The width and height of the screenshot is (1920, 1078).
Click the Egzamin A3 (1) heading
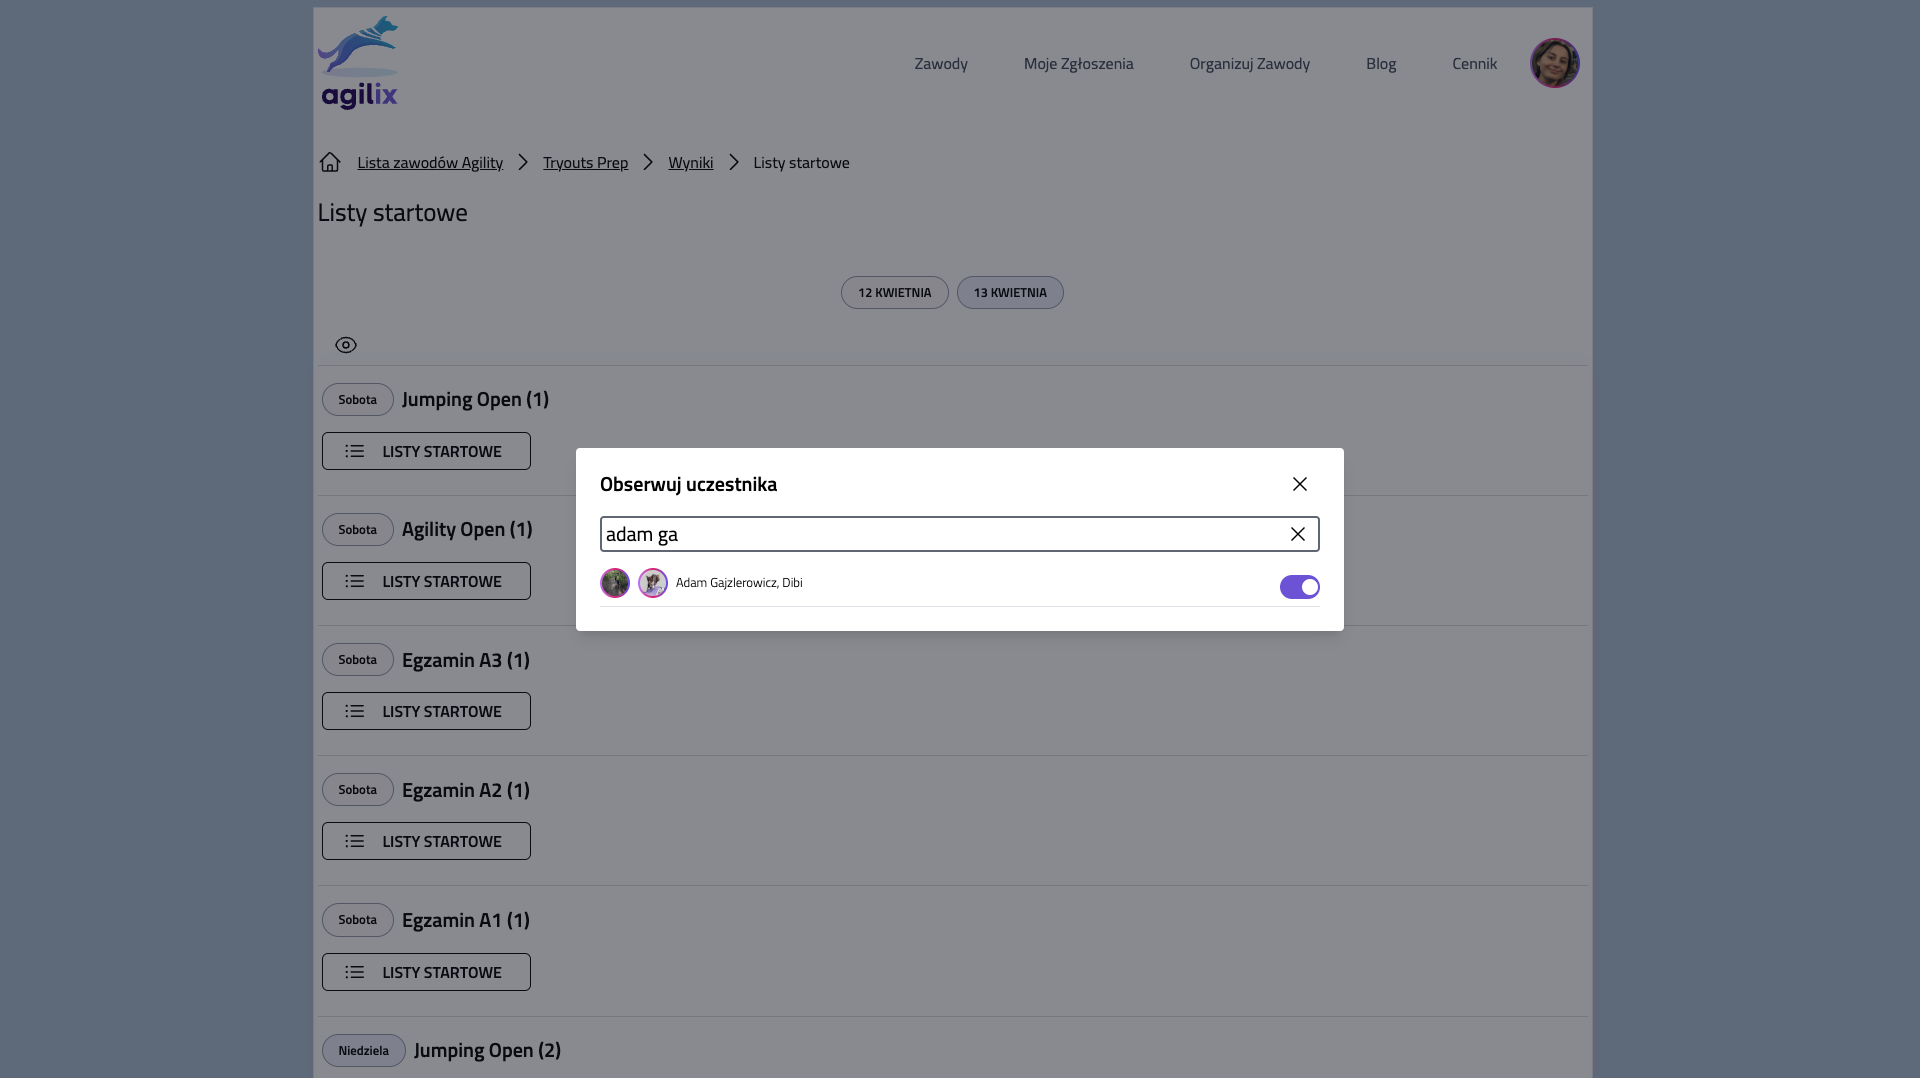[466, 660]
